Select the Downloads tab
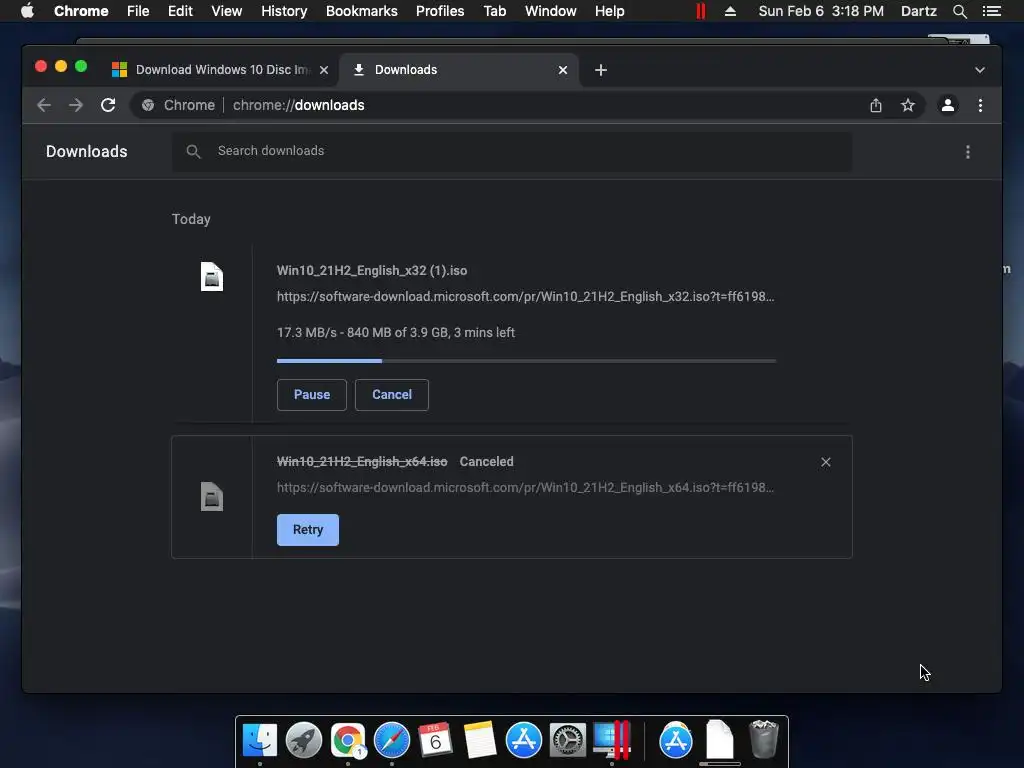This screenshot has width=1024, height=768. click(x=458, y=70)
